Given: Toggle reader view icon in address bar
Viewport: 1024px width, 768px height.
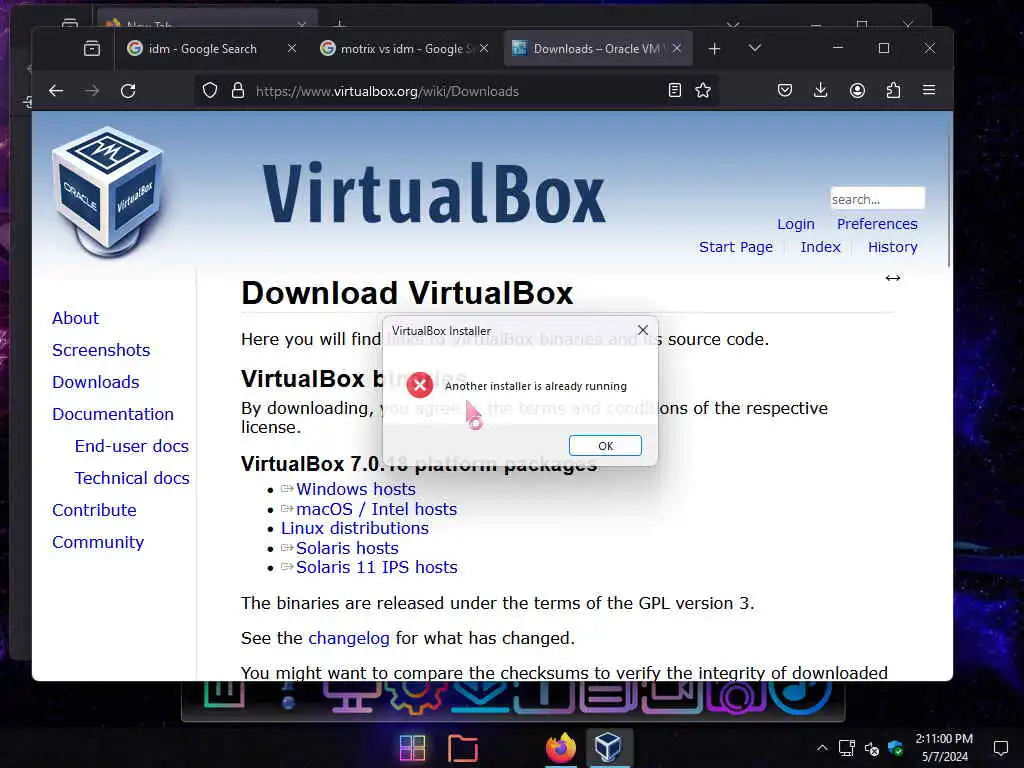Looking at the screenshot, I should [675, 91].
